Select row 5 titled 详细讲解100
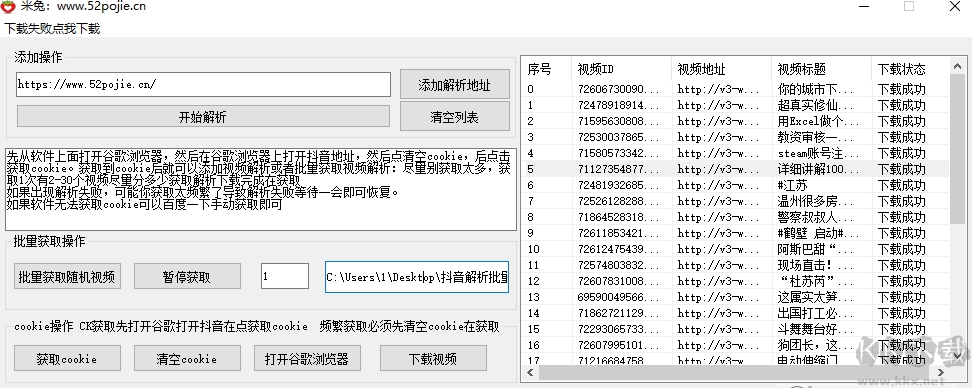The height and width of the screenshot is (388, 972). [735, 169]
